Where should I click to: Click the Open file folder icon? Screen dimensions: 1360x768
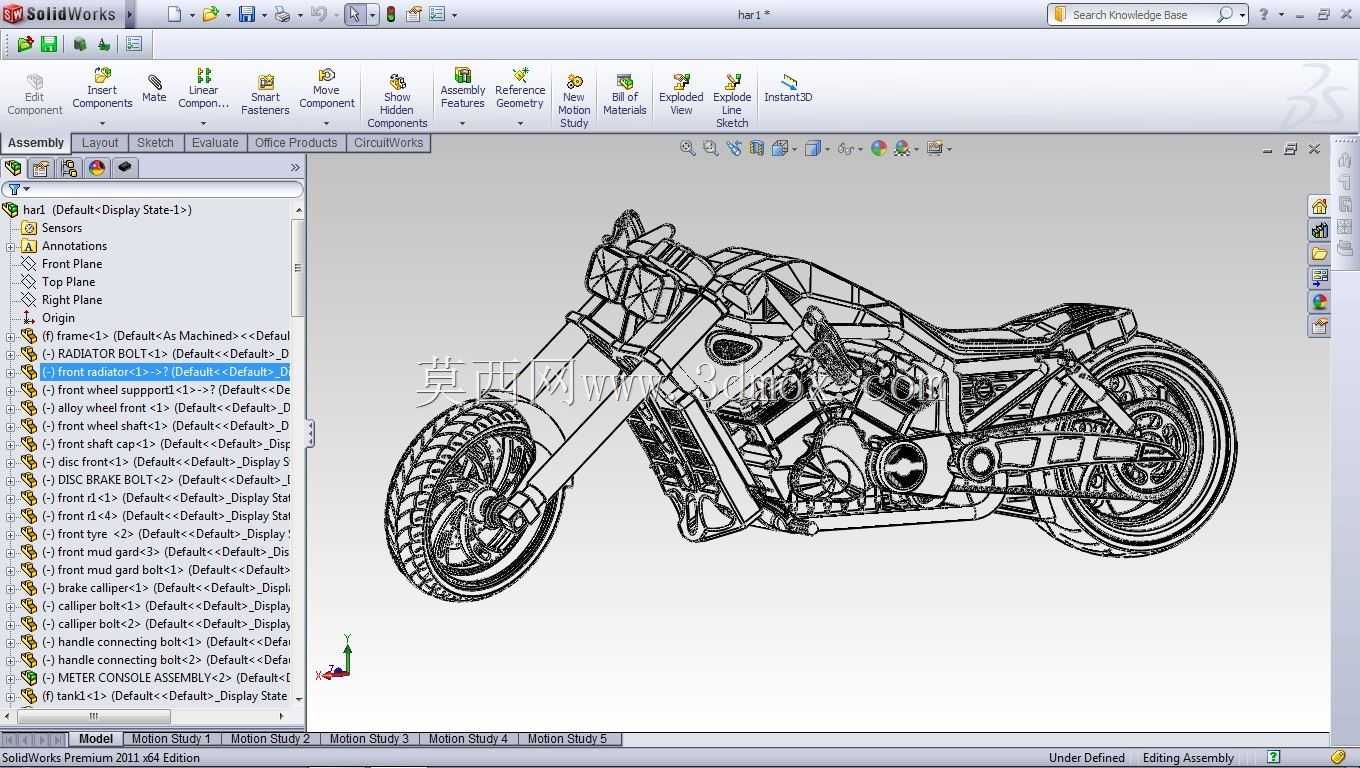pos(210,14)
